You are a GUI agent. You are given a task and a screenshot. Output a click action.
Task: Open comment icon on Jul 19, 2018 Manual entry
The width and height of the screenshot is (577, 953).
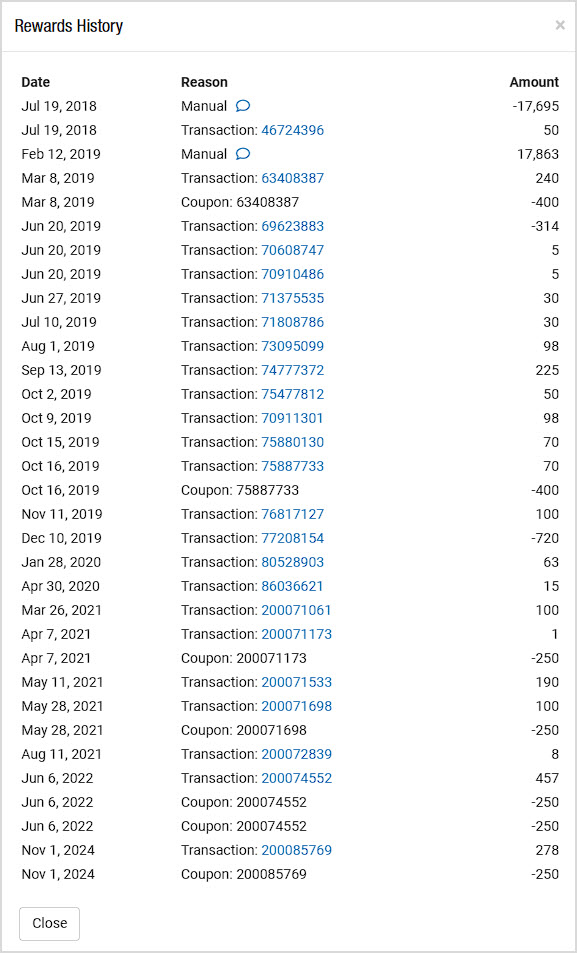point(243,106)
